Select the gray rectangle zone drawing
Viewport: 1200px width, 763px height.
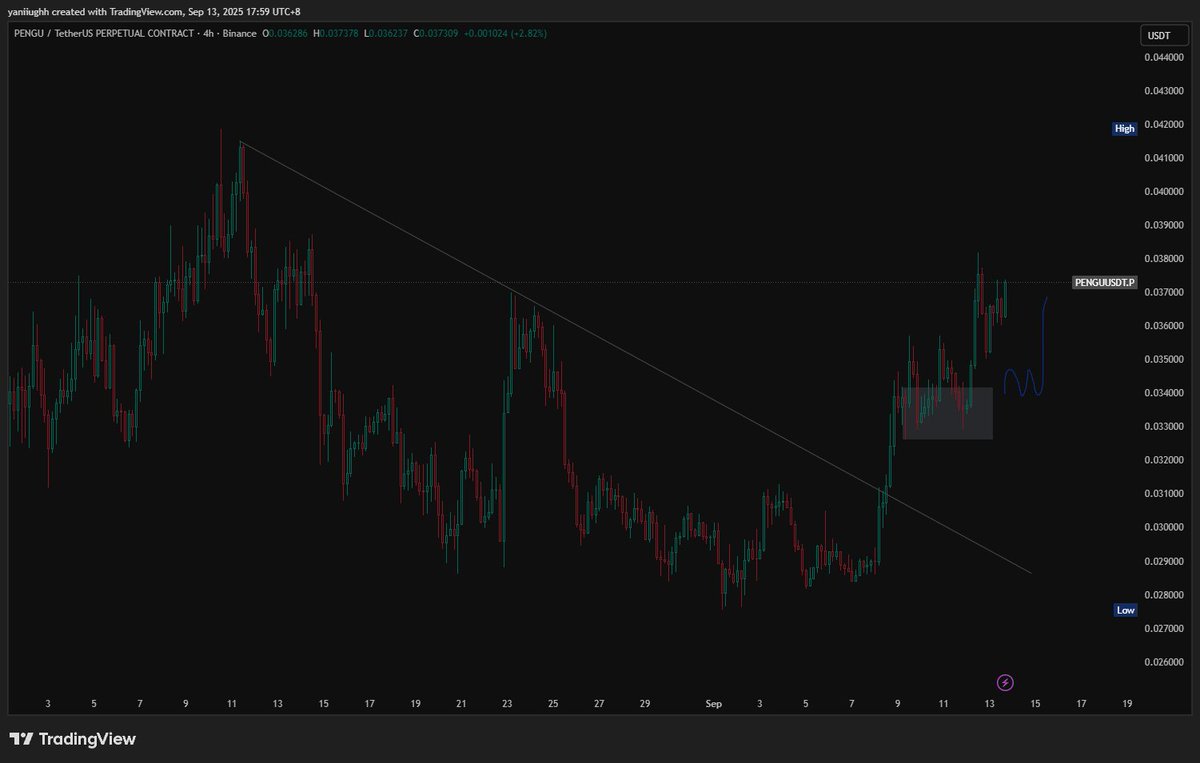coord(947,413)
